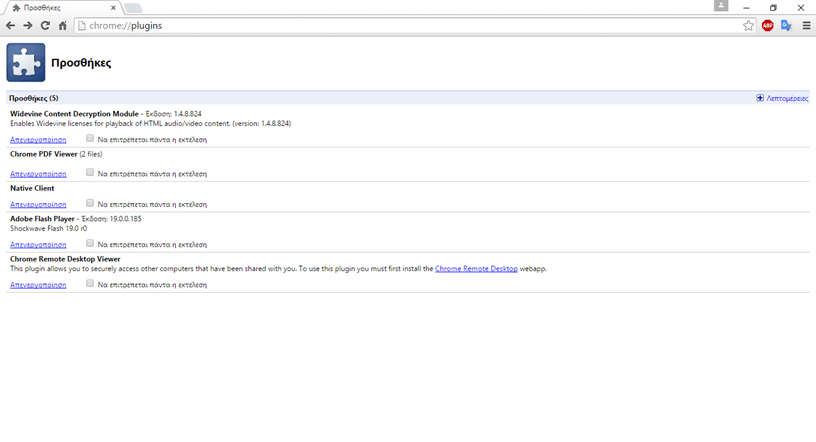Click the Chrome PDF Viewer title
This screenshot has height=442, width=816.
click(x=44, y=154)
